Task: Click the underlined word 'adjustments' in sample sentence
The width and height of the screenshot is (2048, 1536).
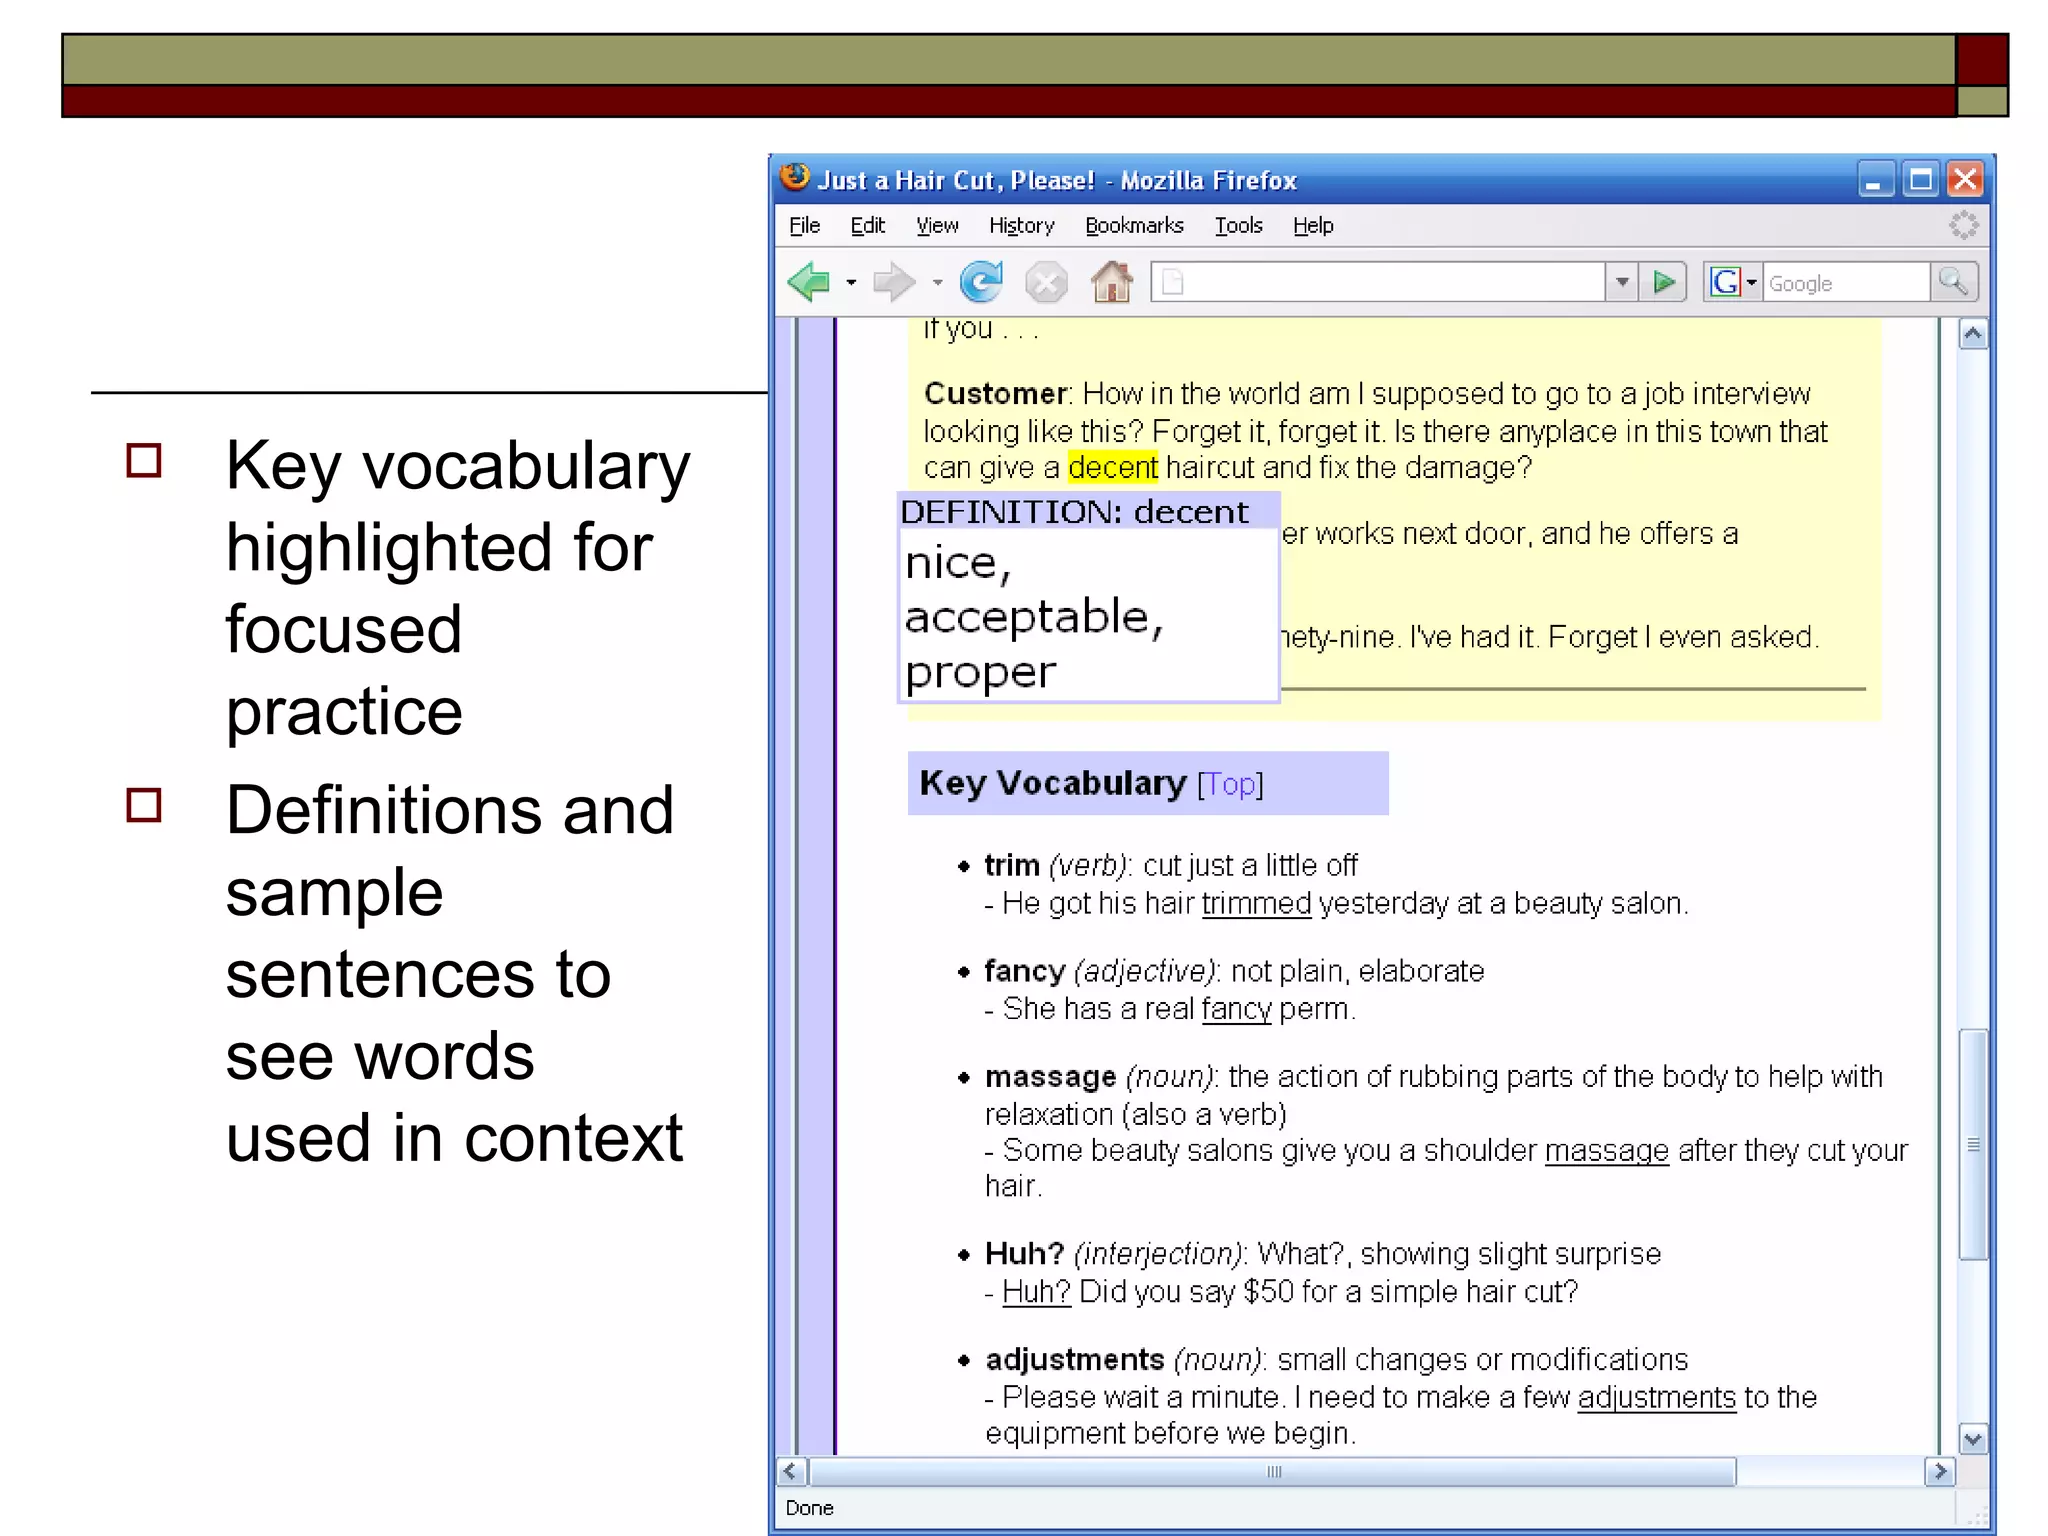Action: 1657,1398
